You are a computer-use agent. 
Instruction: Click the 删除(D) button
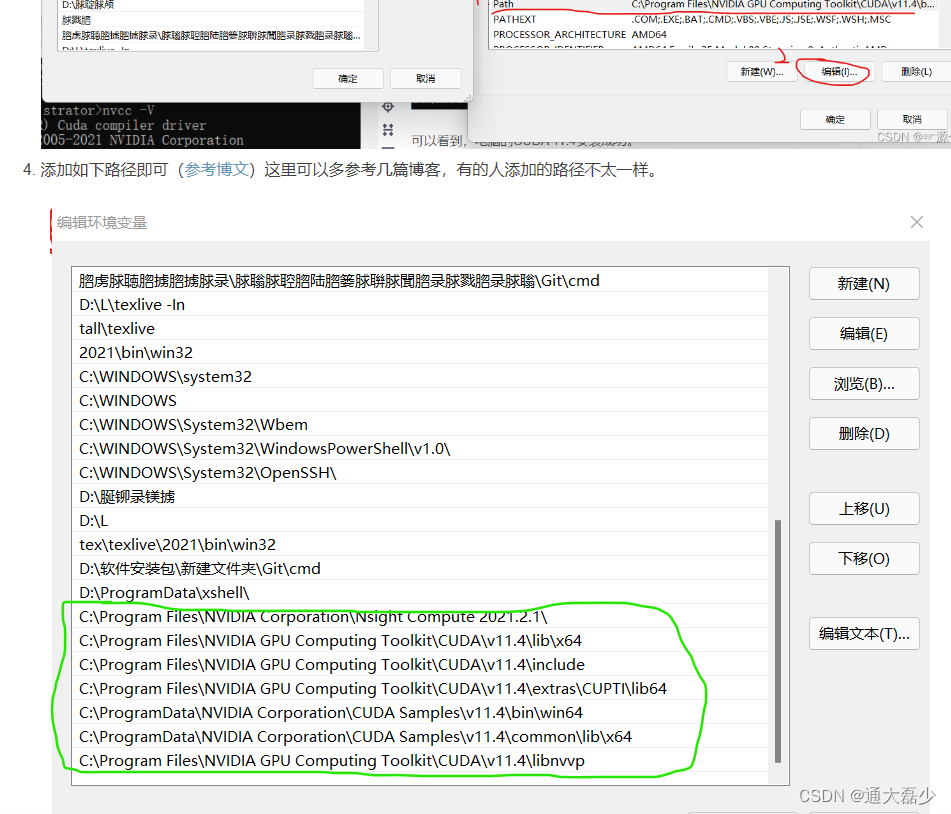[x=863, y=433]
